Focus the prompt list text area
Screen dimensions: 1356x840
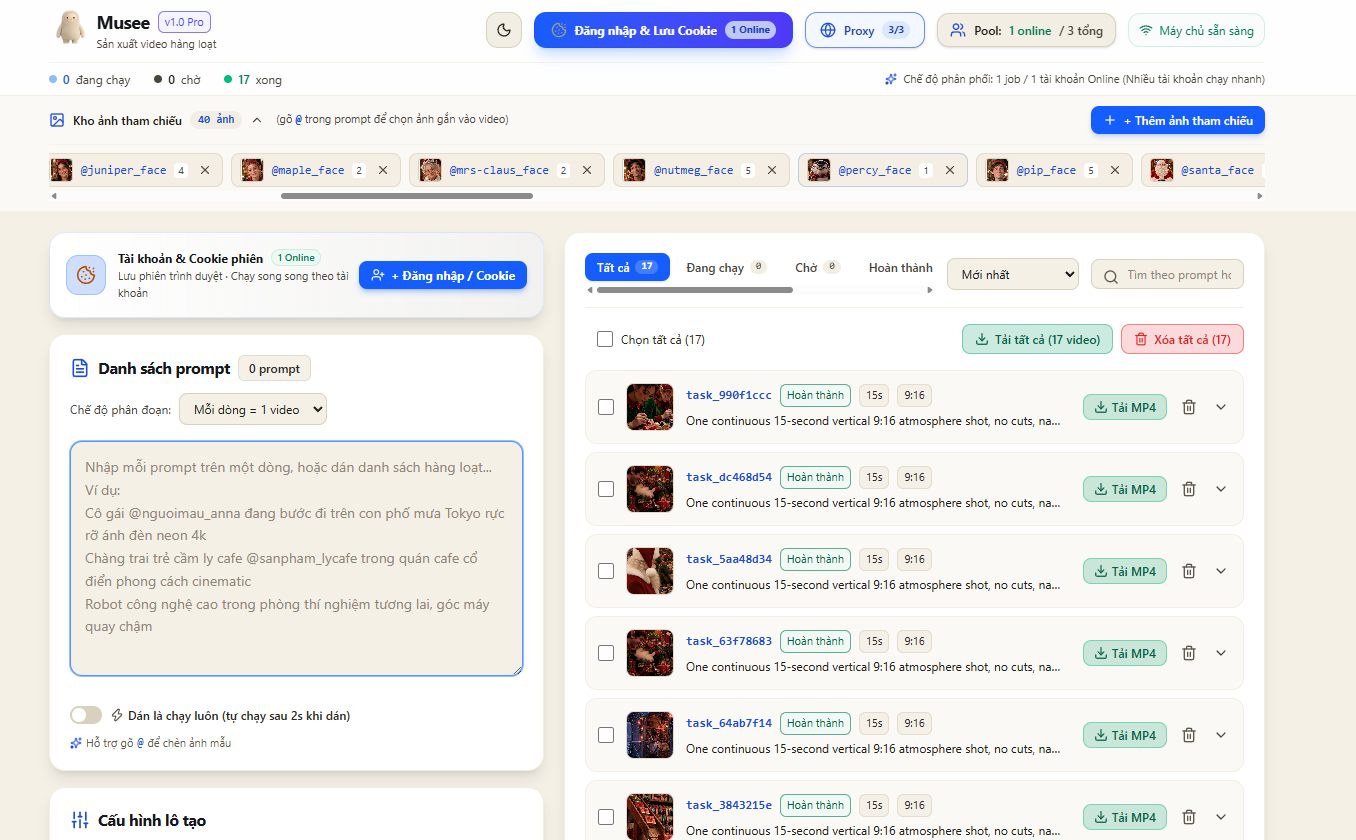(x=296, y=558)
